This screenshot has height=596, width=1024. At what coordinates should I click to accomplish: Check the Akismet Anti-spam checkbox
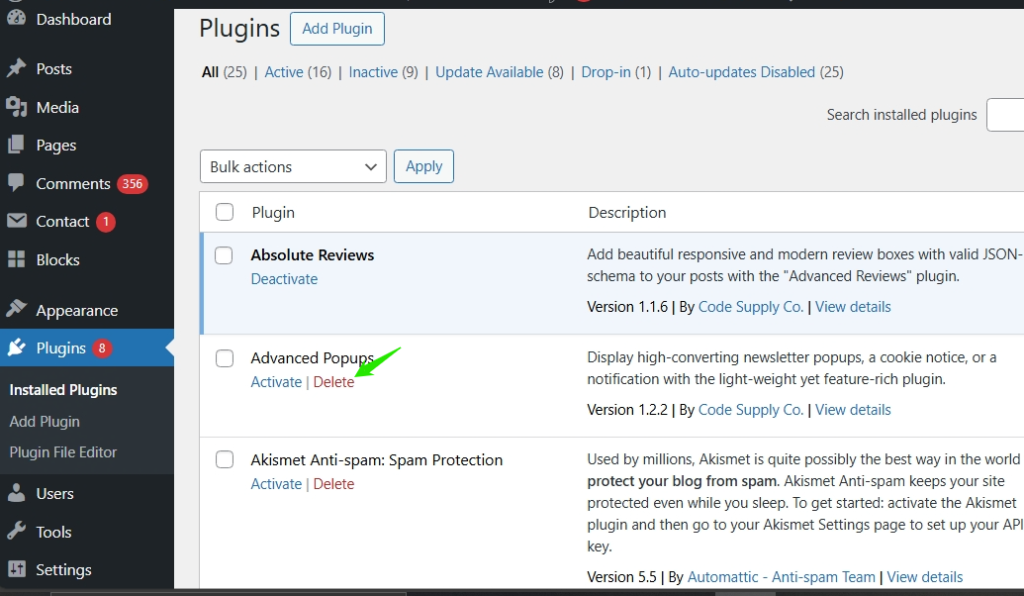click(225, 460)
